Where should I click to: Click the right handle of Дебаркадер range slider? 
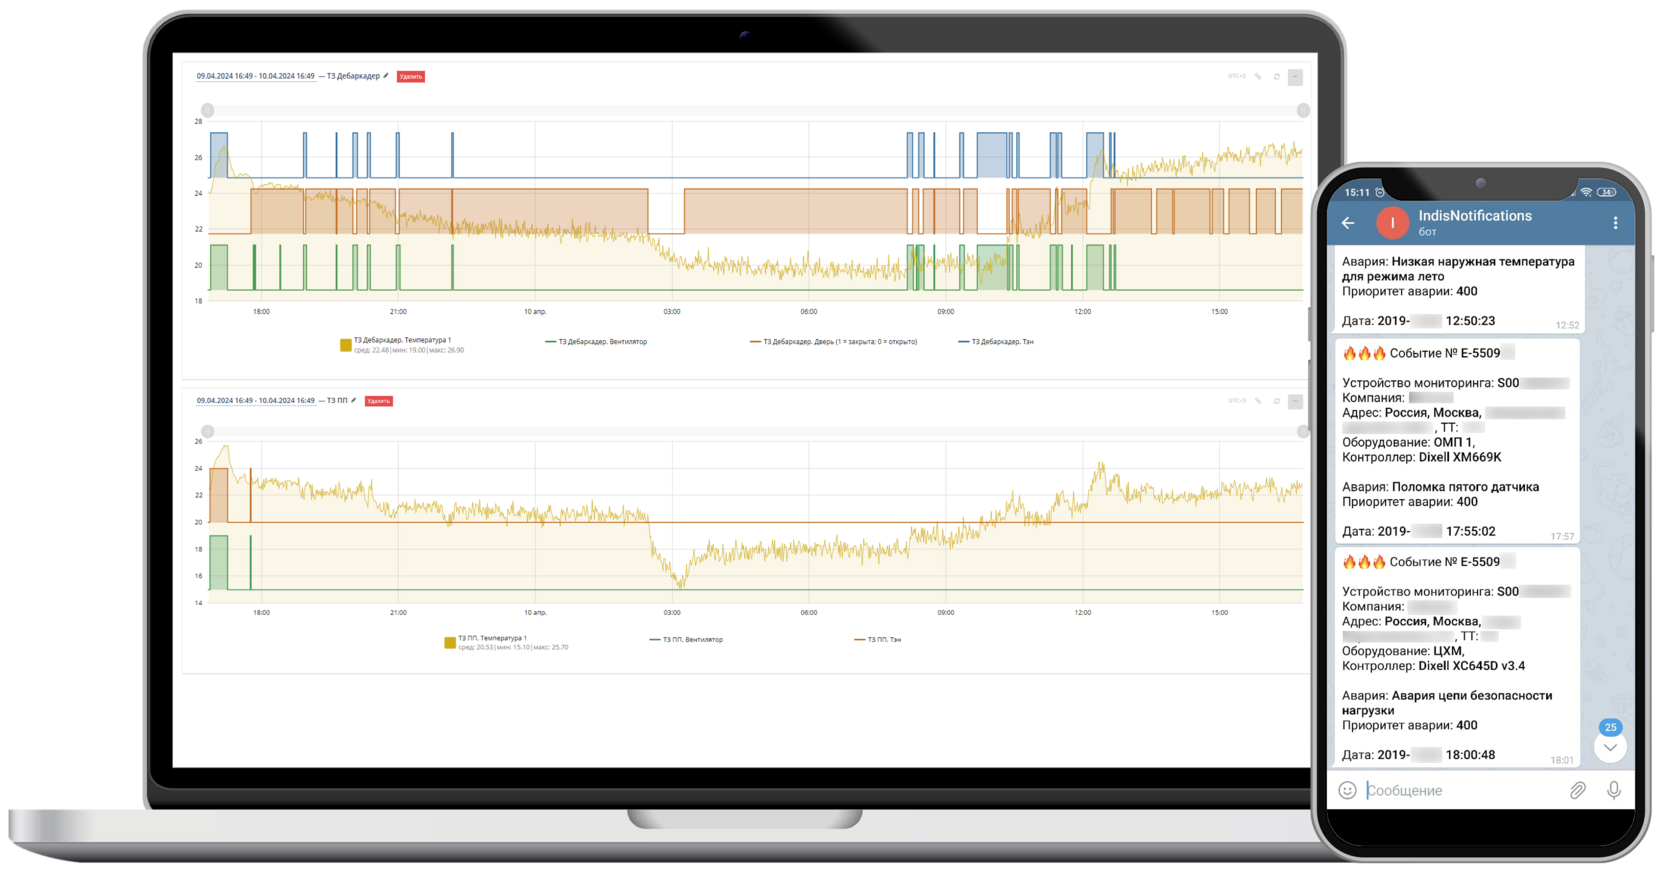(x=1303, y=110)
